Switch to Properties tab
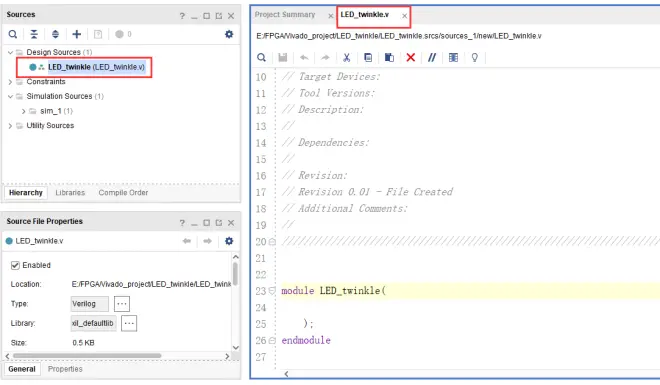The width and height of the screenshot is (660, 385). coord(65,369)
